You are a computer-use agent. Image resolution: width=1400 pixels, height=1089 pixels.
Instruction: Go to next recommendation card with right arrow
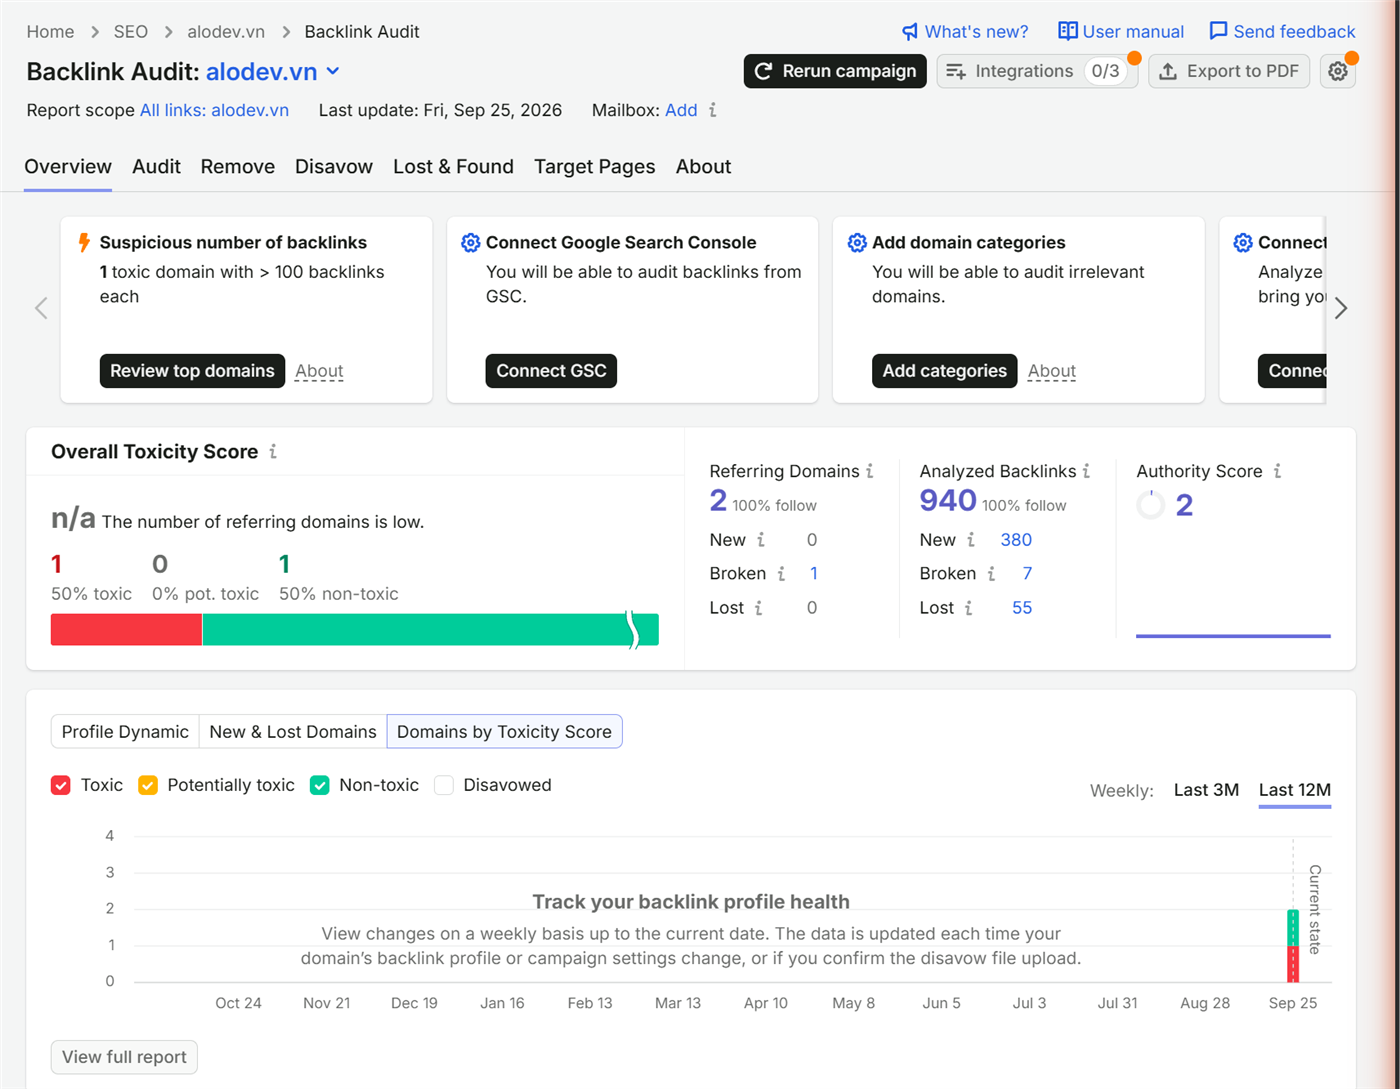1341,308
